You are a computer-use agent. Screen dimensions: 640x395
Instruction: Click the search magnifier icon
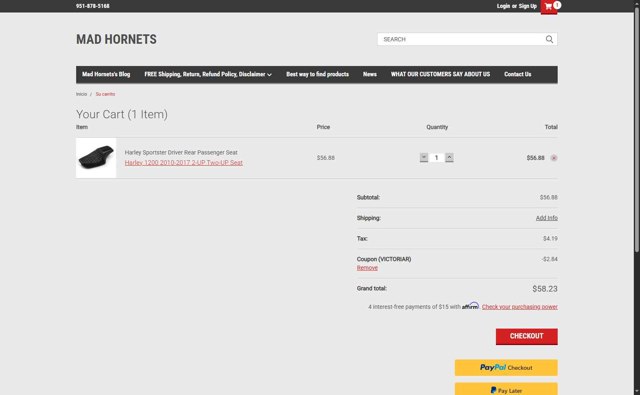pyautogui.click(x=549, y=39)
